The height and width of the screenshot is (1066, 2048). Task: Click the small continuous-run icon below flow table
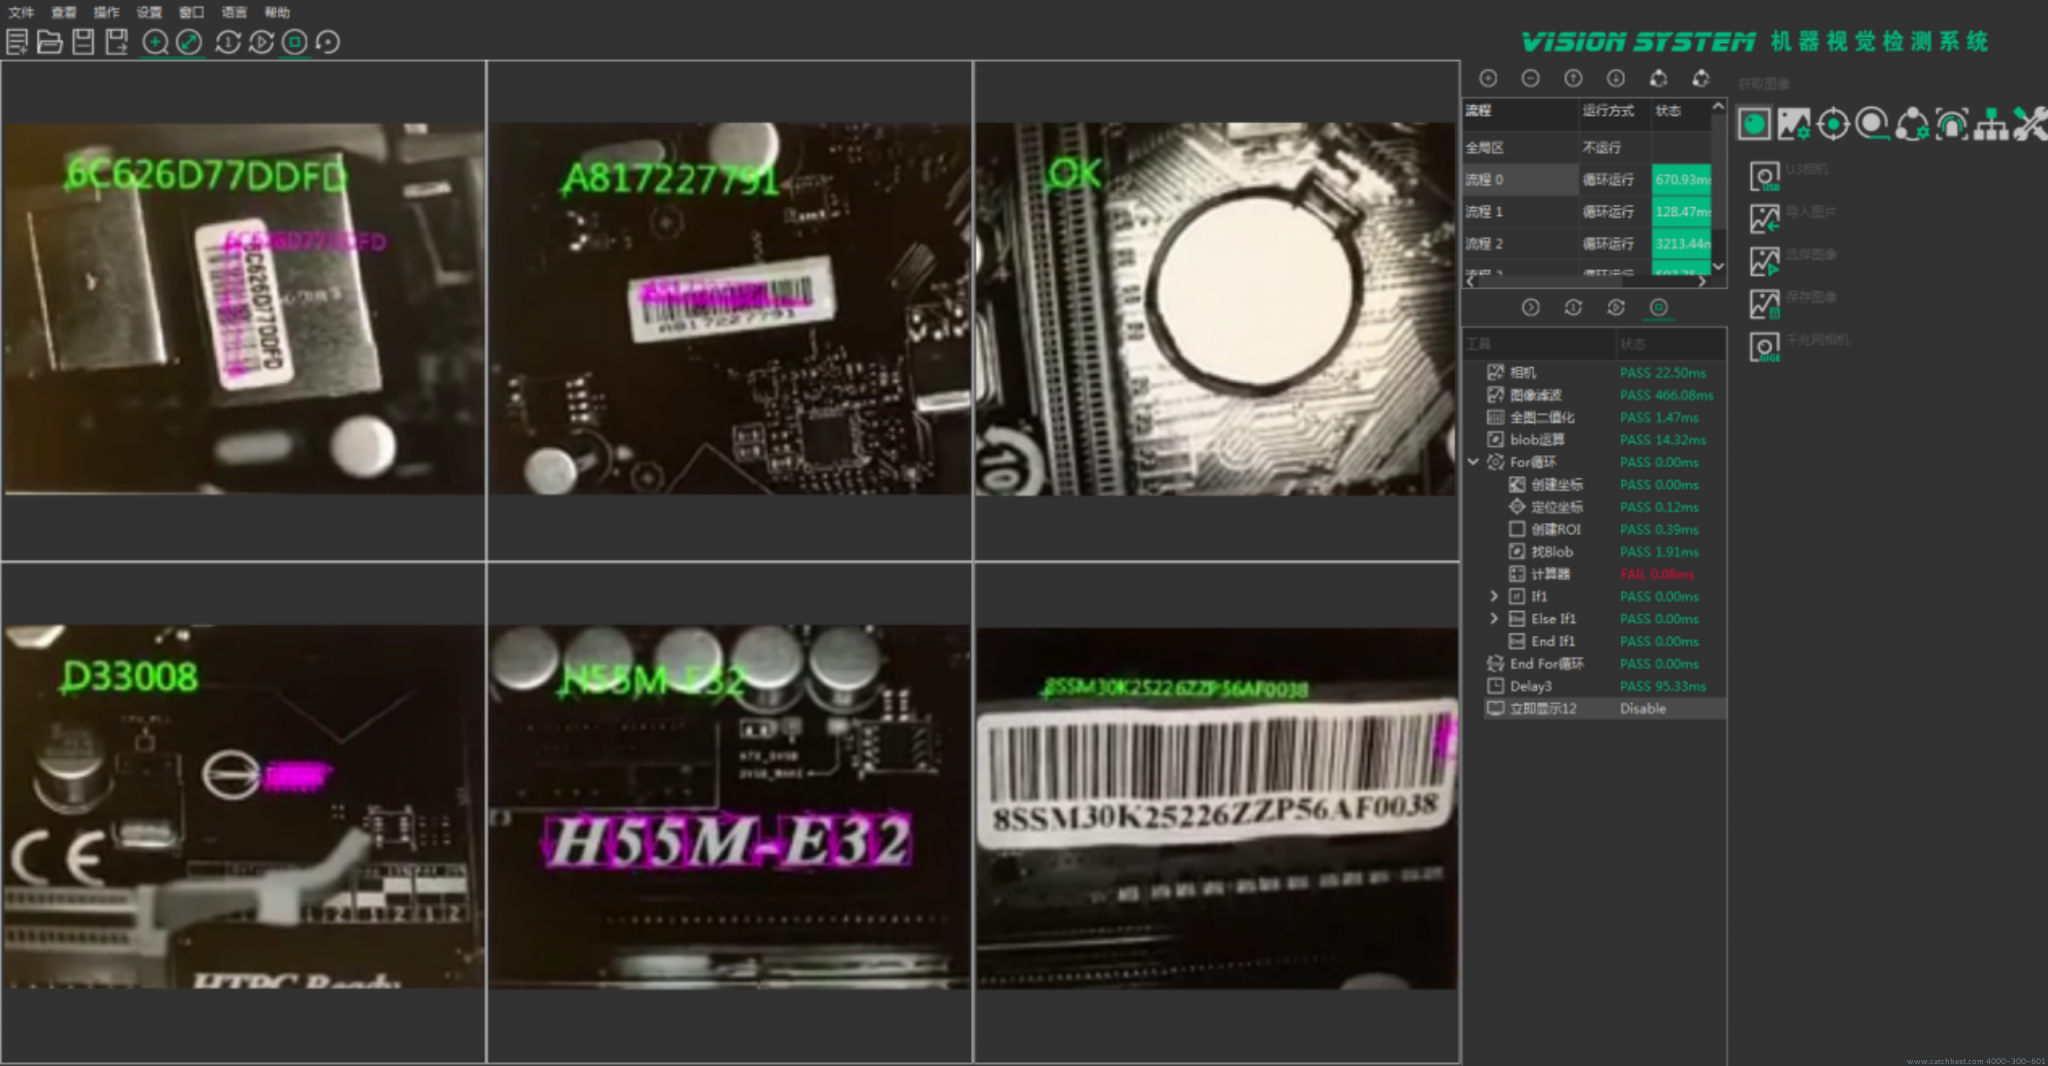[x=1616, y=307]
